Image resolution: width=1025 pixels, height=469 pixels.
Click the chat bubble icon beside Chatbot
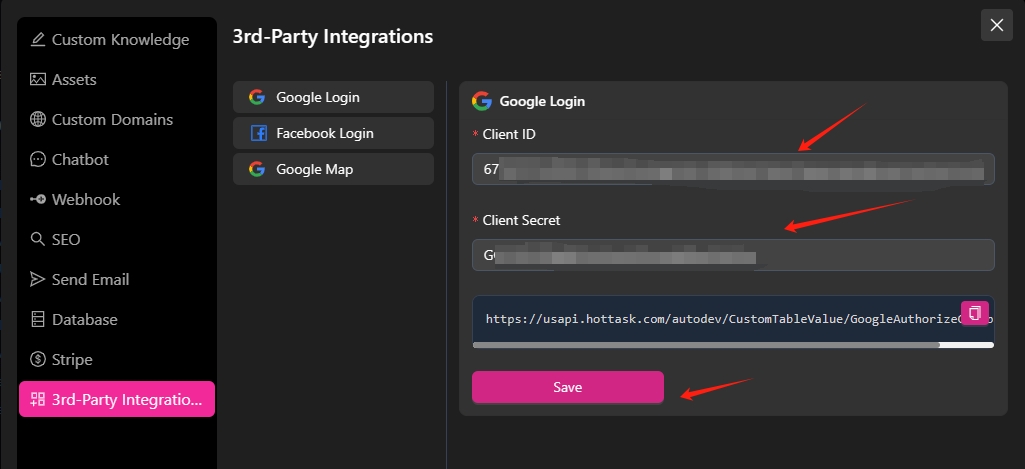pos(38,159)
